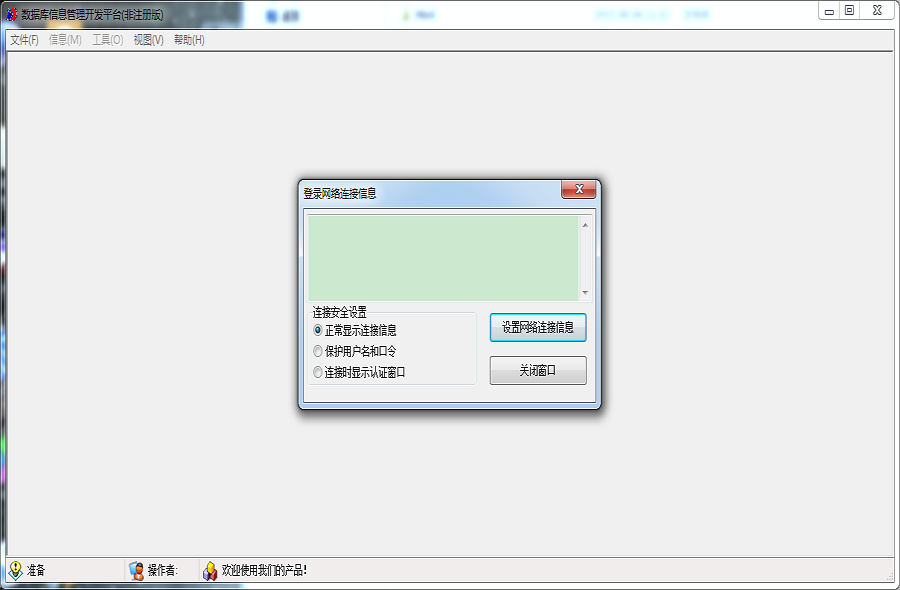Minimize the main application window
This screenshot has width=900, height=590.
point(829,11)
